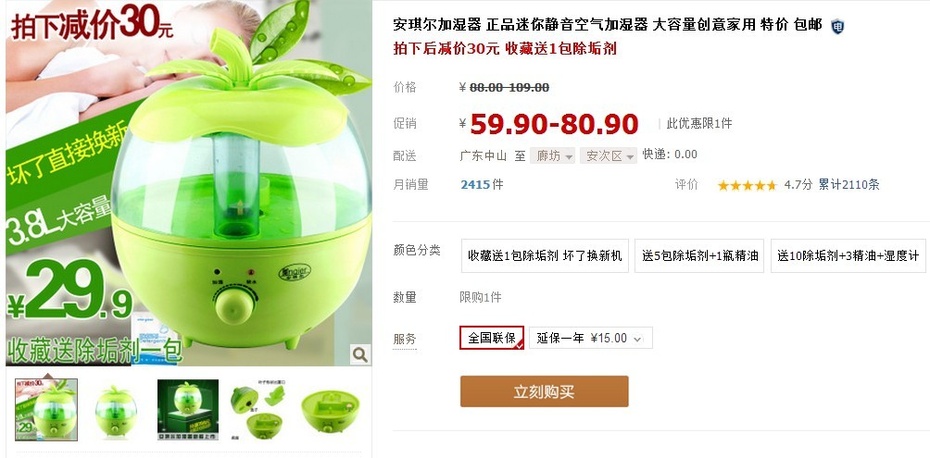Click the 立刻购买 buy now button
This screenshot has width=930, height=458.
544,392
